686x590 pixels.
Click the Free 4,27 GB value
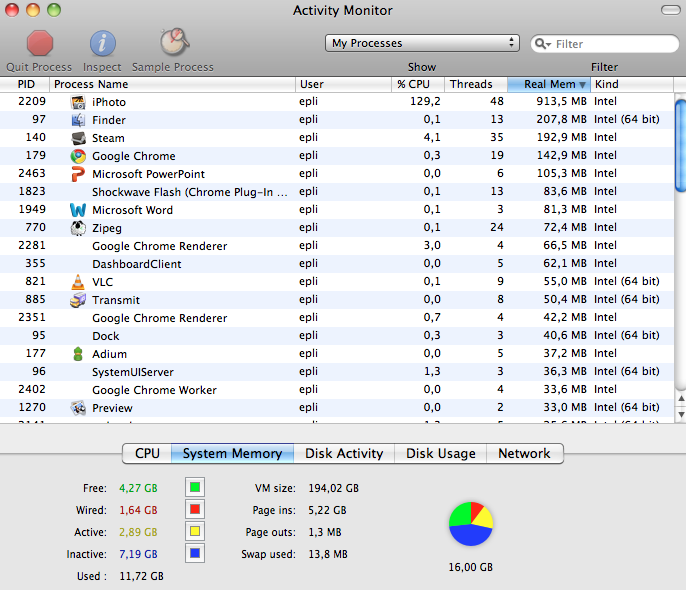(138, 488)
